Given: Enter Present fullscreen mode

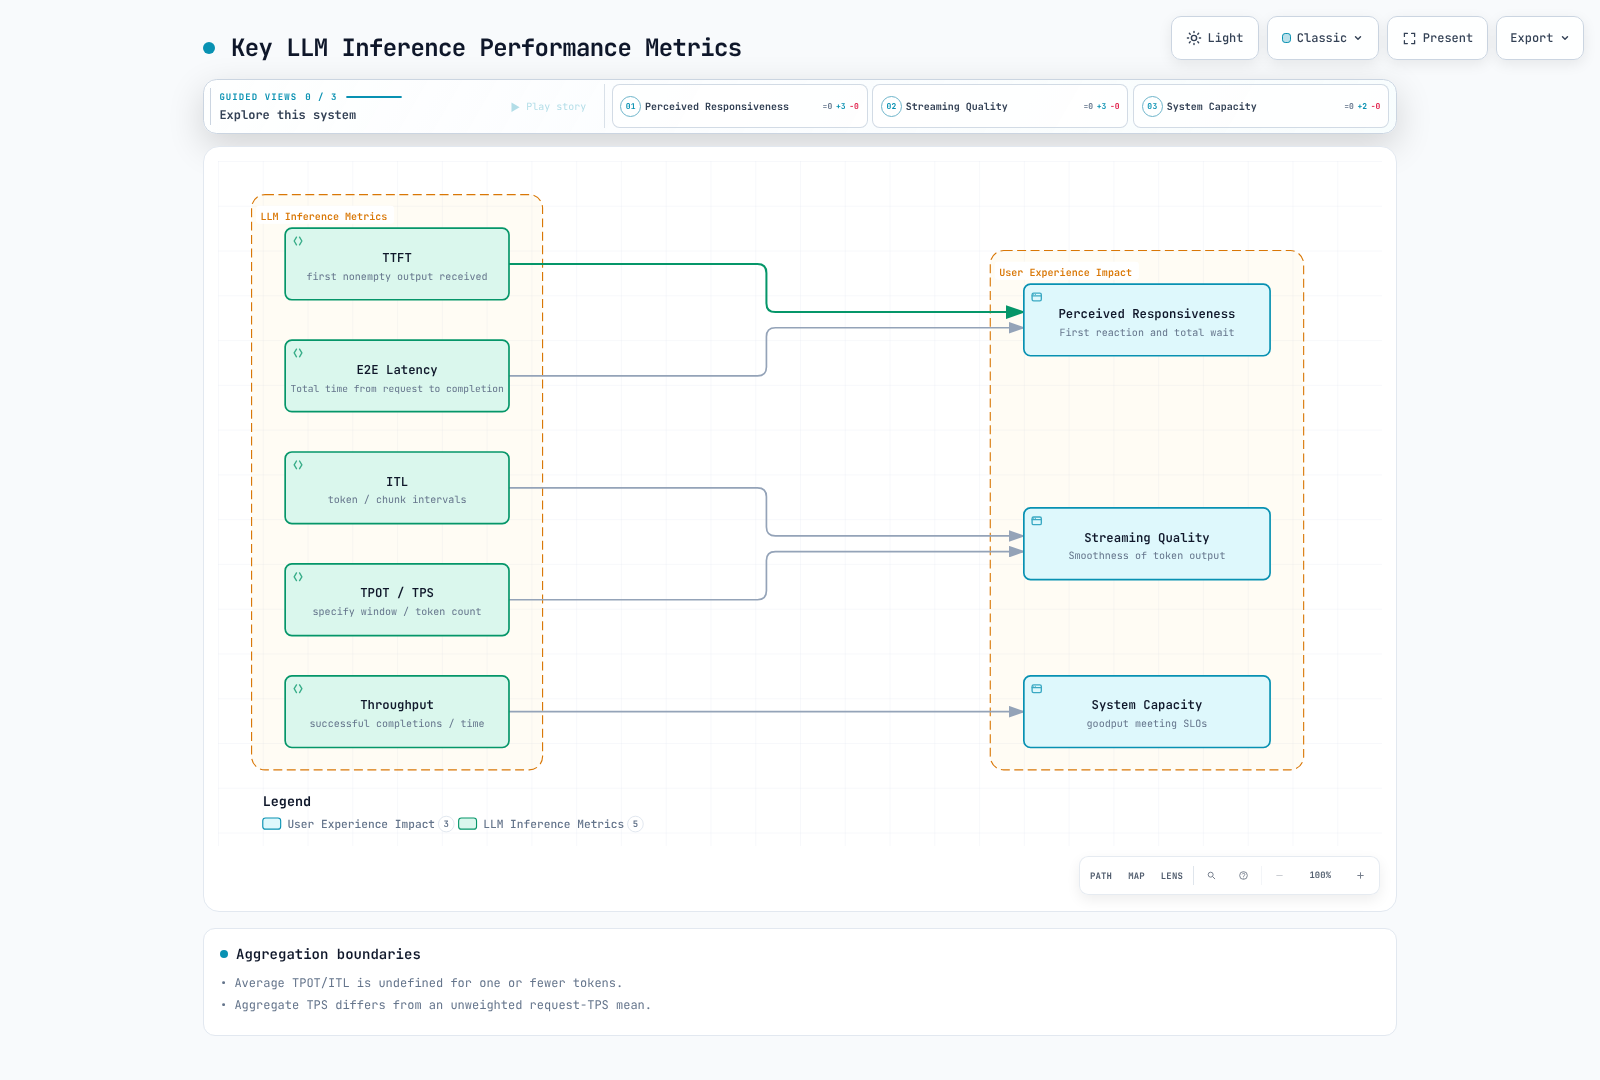Looking at the screenshot, I should (x=1437, y=38).
